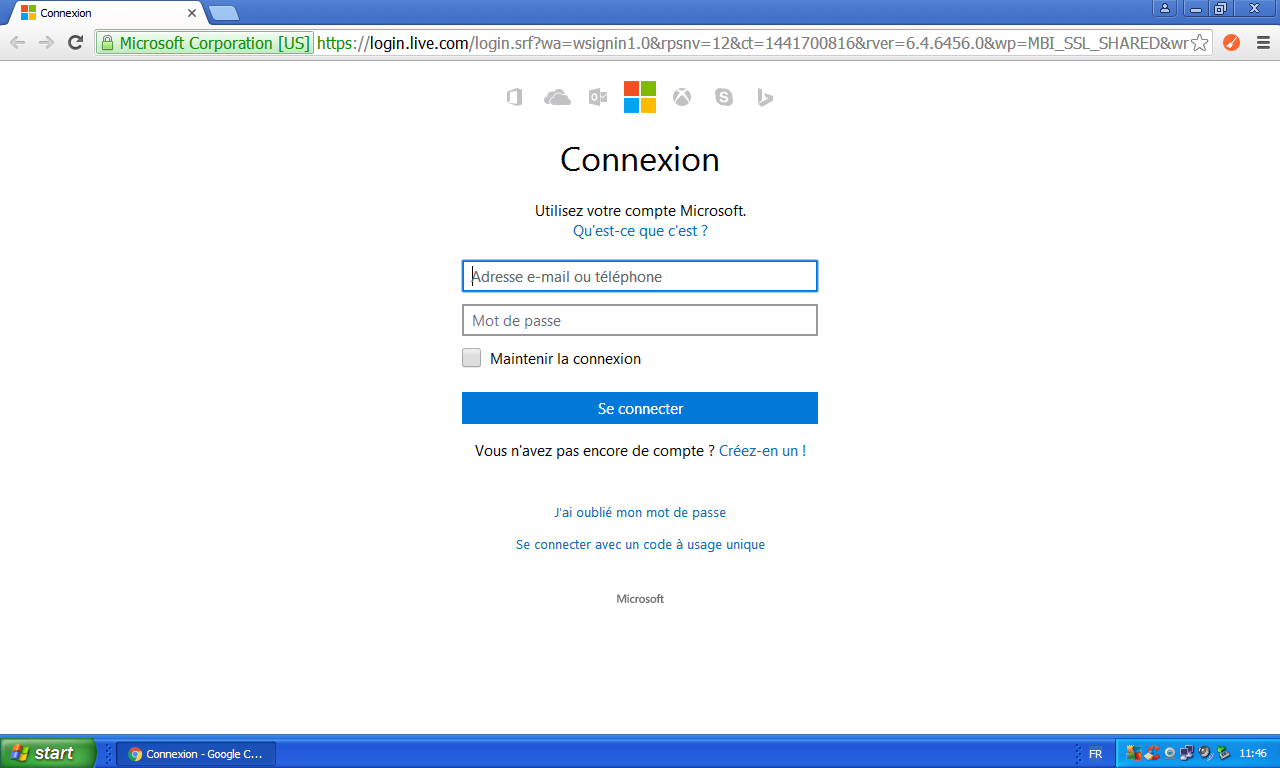Click the speaker volume tray icon
This screenshot has height=768, width=1280.
[1205, 753]
